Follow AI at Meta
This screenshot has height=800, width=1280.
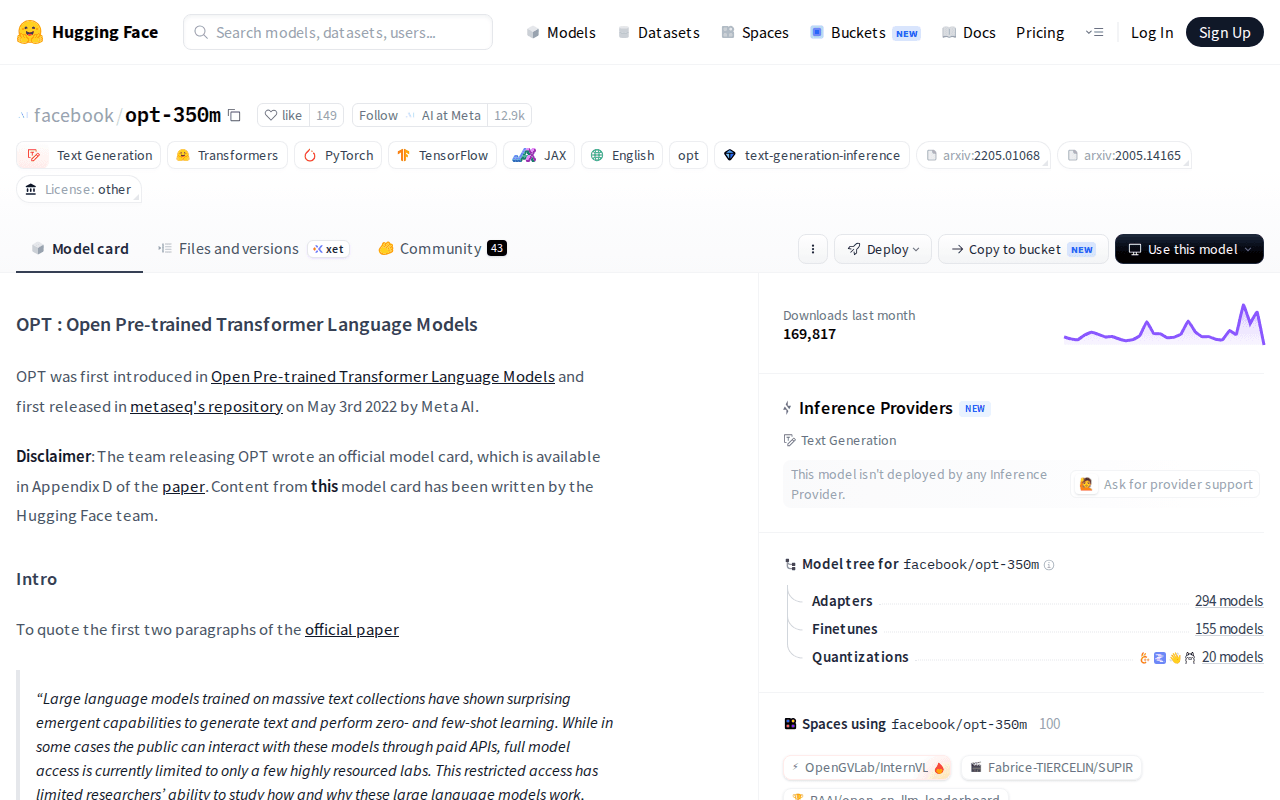[x=419, y=115]
